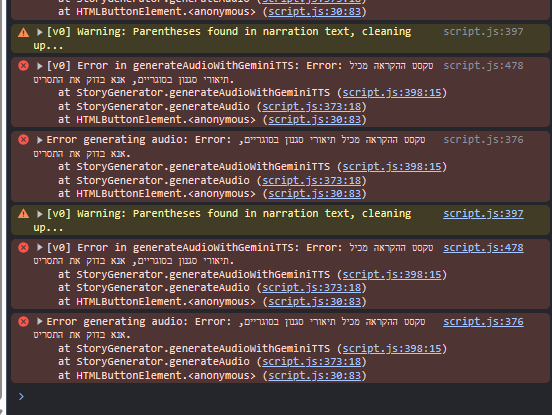This screenshot has width=552, height=415.
Task: Click the red error icon beside greyed script.js:376 entry
Action: (x=24, y=139)
